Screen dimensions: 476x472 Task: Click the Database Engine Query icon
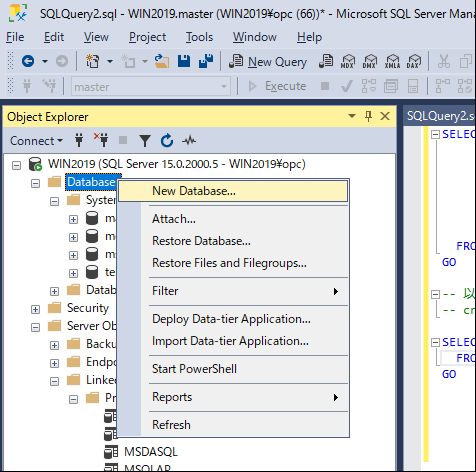[x=326, y=61]
